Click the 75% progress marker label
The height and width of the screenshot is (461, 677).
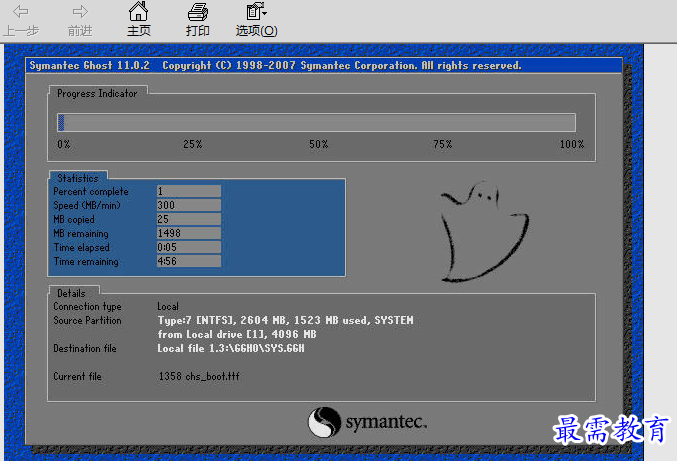(x=443, y=144)
